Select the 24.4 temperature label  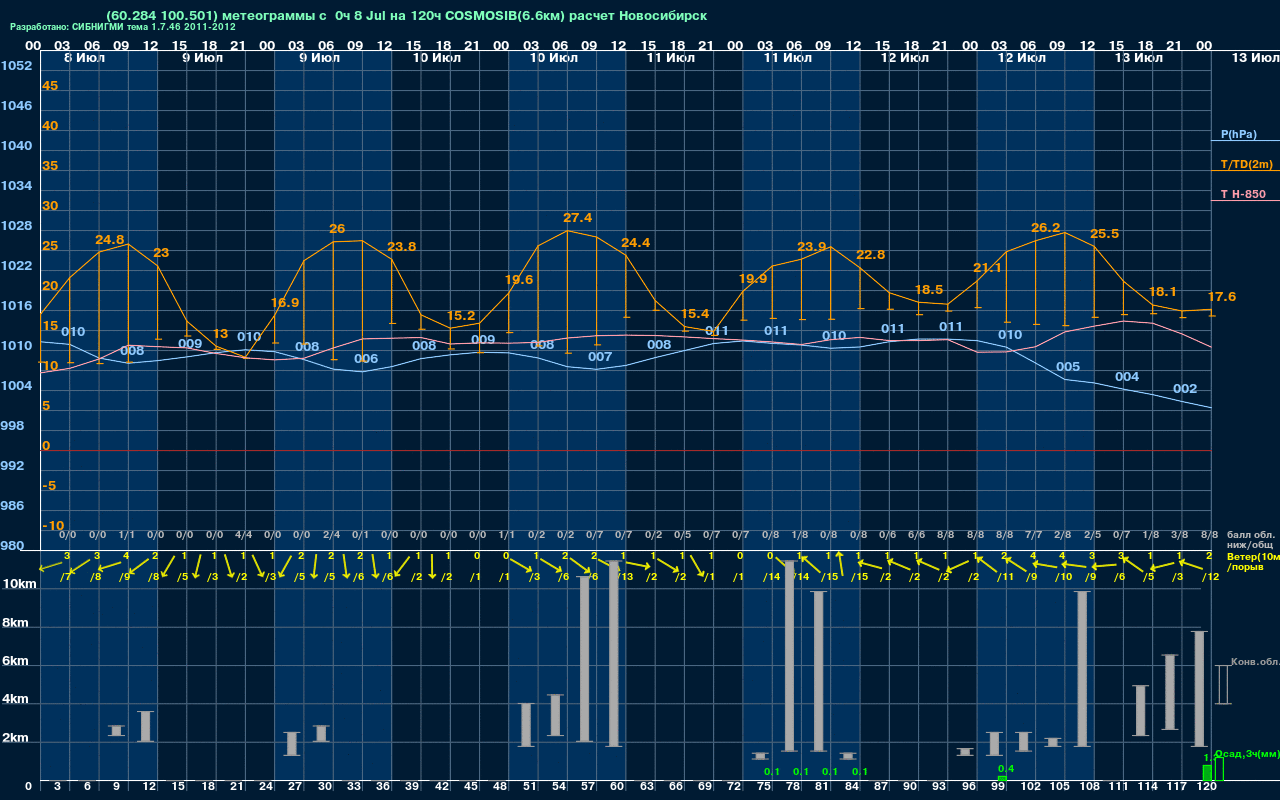tap(636, 243)
